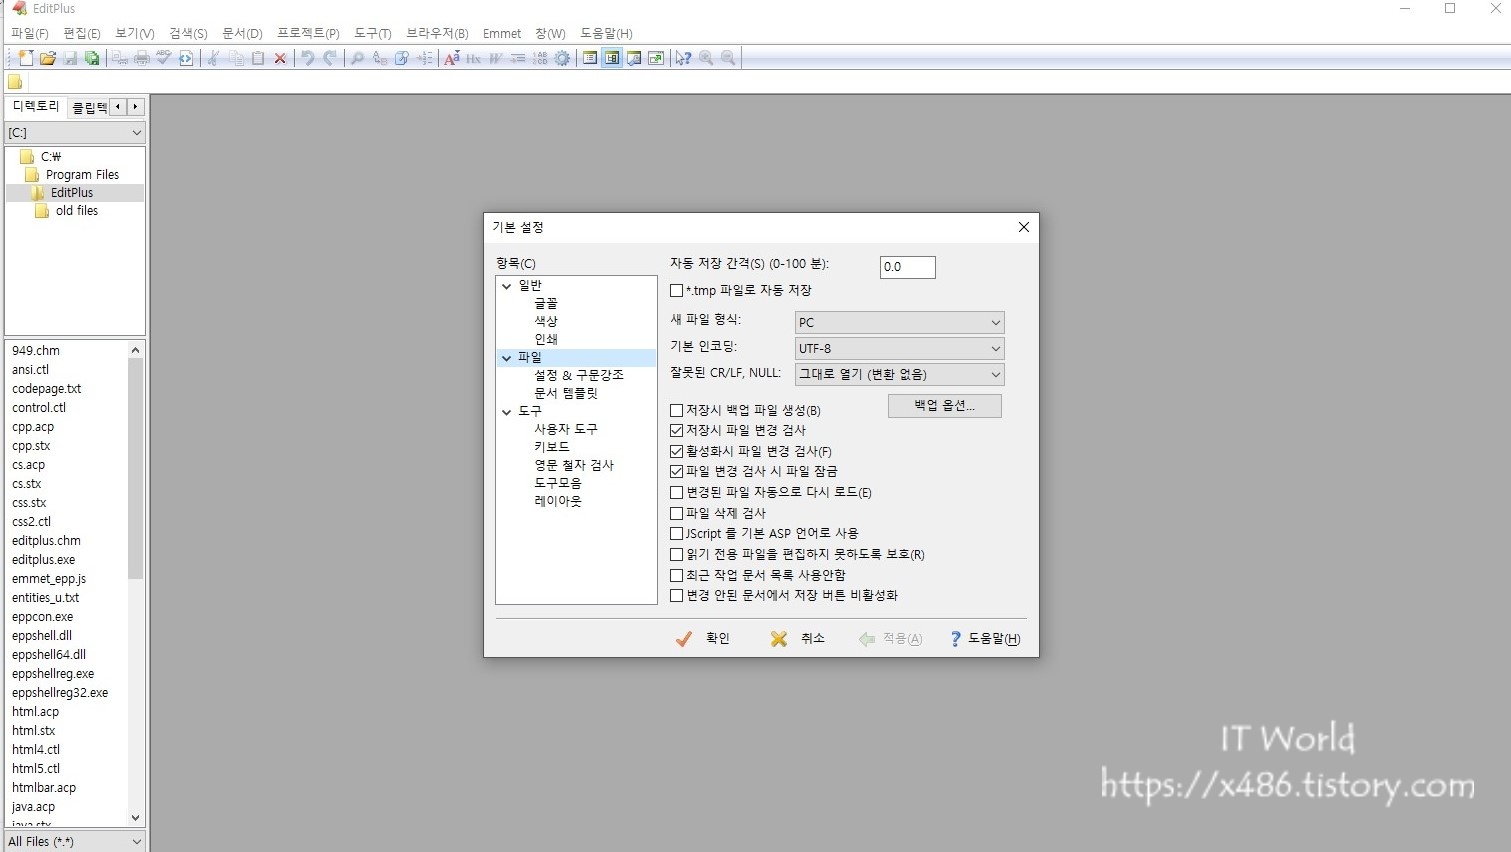Image resolution: width=1511 pixels, height=852 pixels.
Task: Enable *.tmp 파일로 자동 저장 checkbox
Action: coord(677,291)
